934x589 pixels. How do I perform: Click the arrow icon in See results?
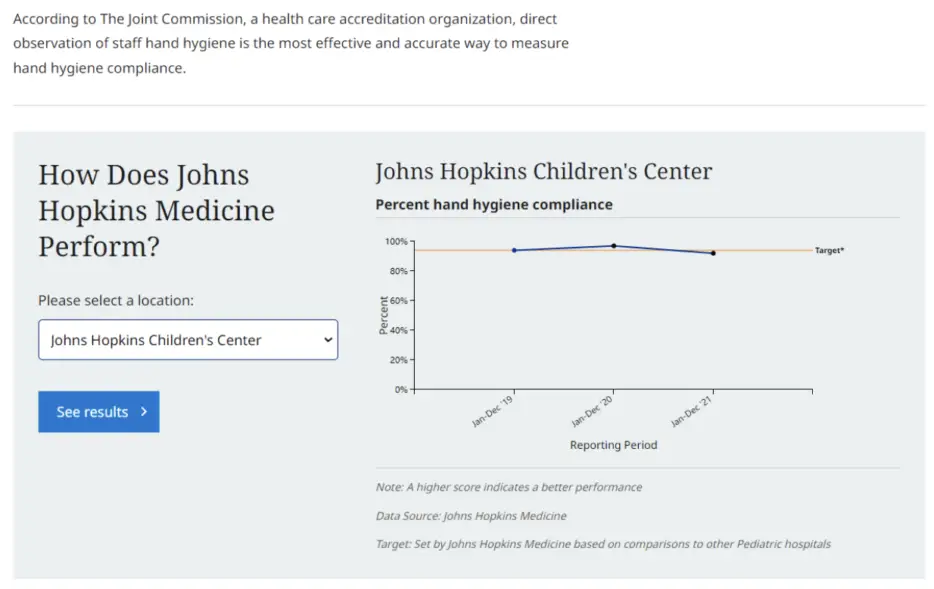tap(144, 412)
